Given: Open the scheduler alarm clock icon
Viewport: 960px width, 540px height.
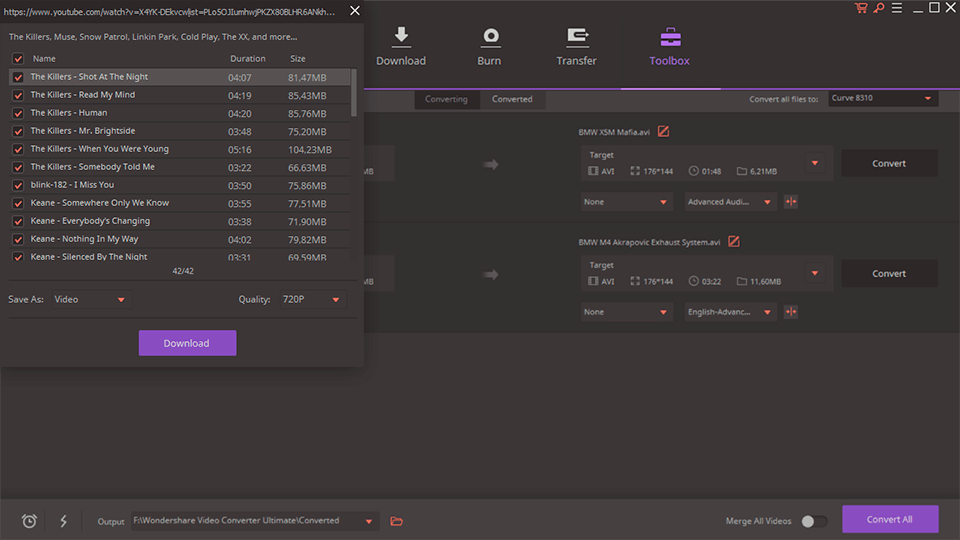Looking at the screenshot, I should tap(29, 521).
